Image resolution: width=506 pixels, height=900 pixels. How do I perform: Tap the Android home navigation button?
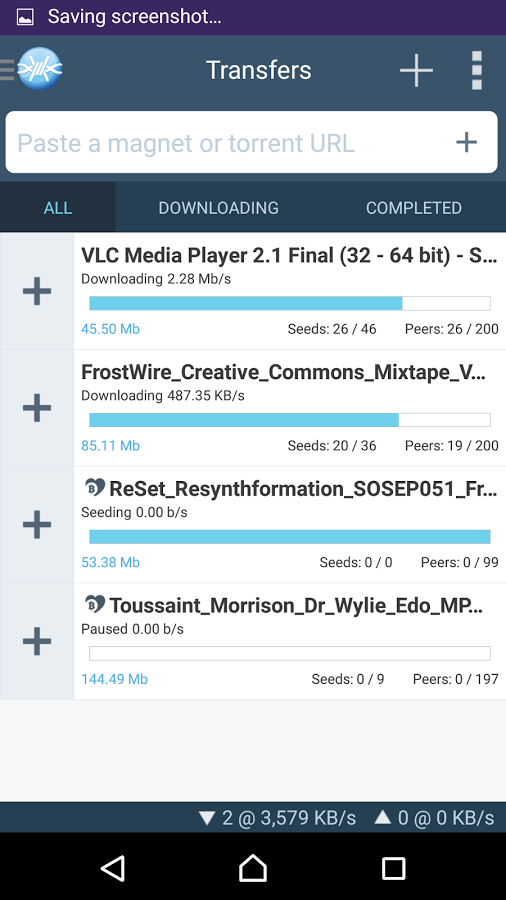(x=253, y=868)
